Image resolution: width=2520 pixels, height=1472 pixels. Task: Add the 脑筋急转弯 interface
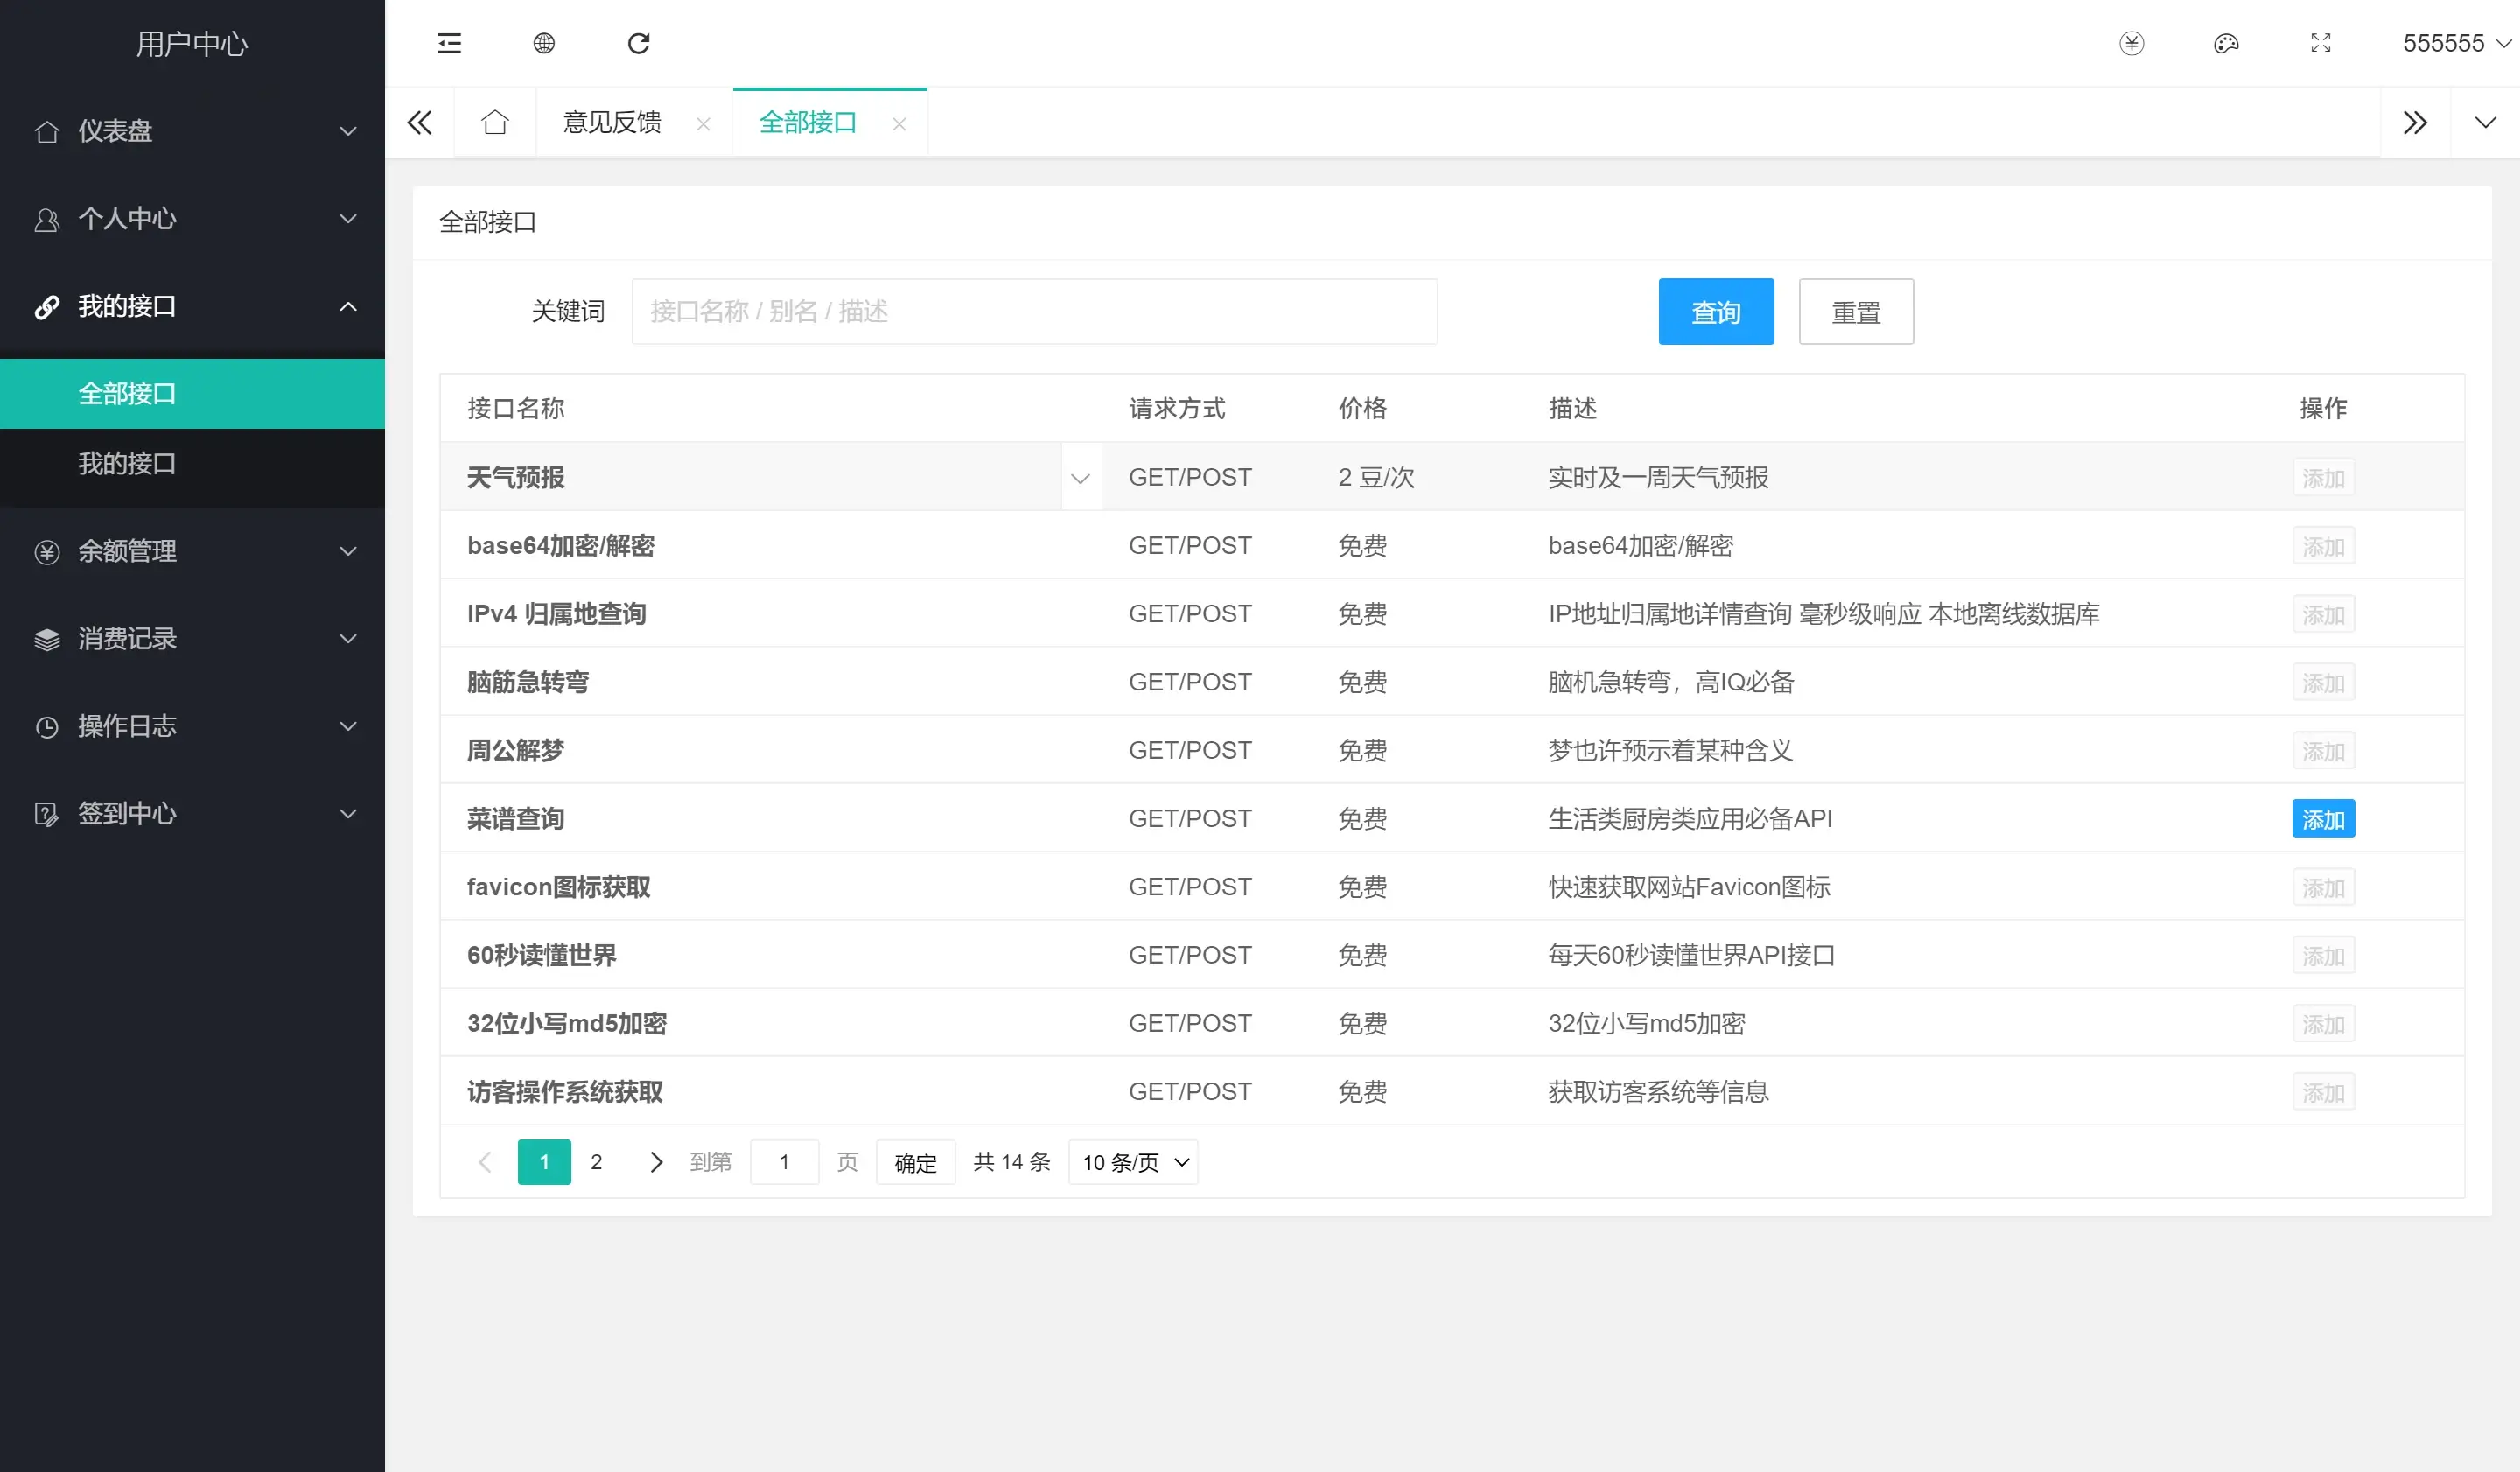(x=2323, y=683)
